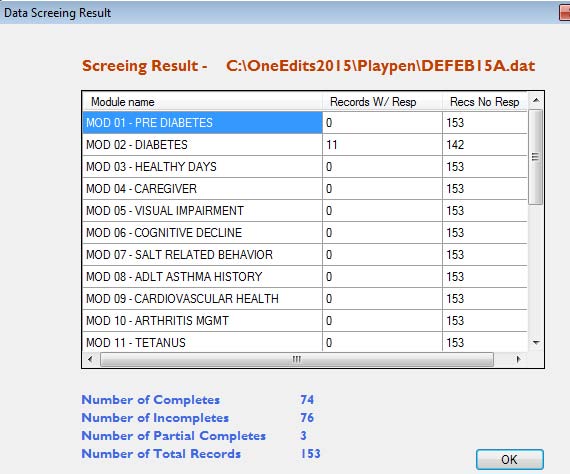Close the Data Screeing Result window
The height and width of the screenshot is (474, 570).
click(565, 13)
